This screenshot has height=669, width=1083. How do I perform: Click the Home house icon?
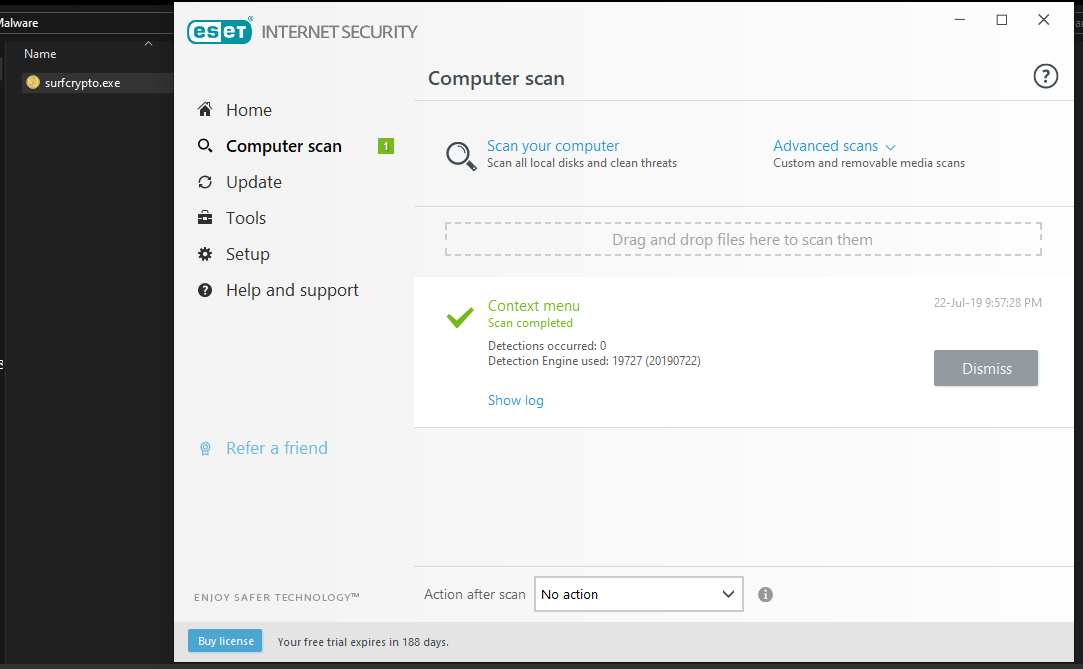(205, 109)
